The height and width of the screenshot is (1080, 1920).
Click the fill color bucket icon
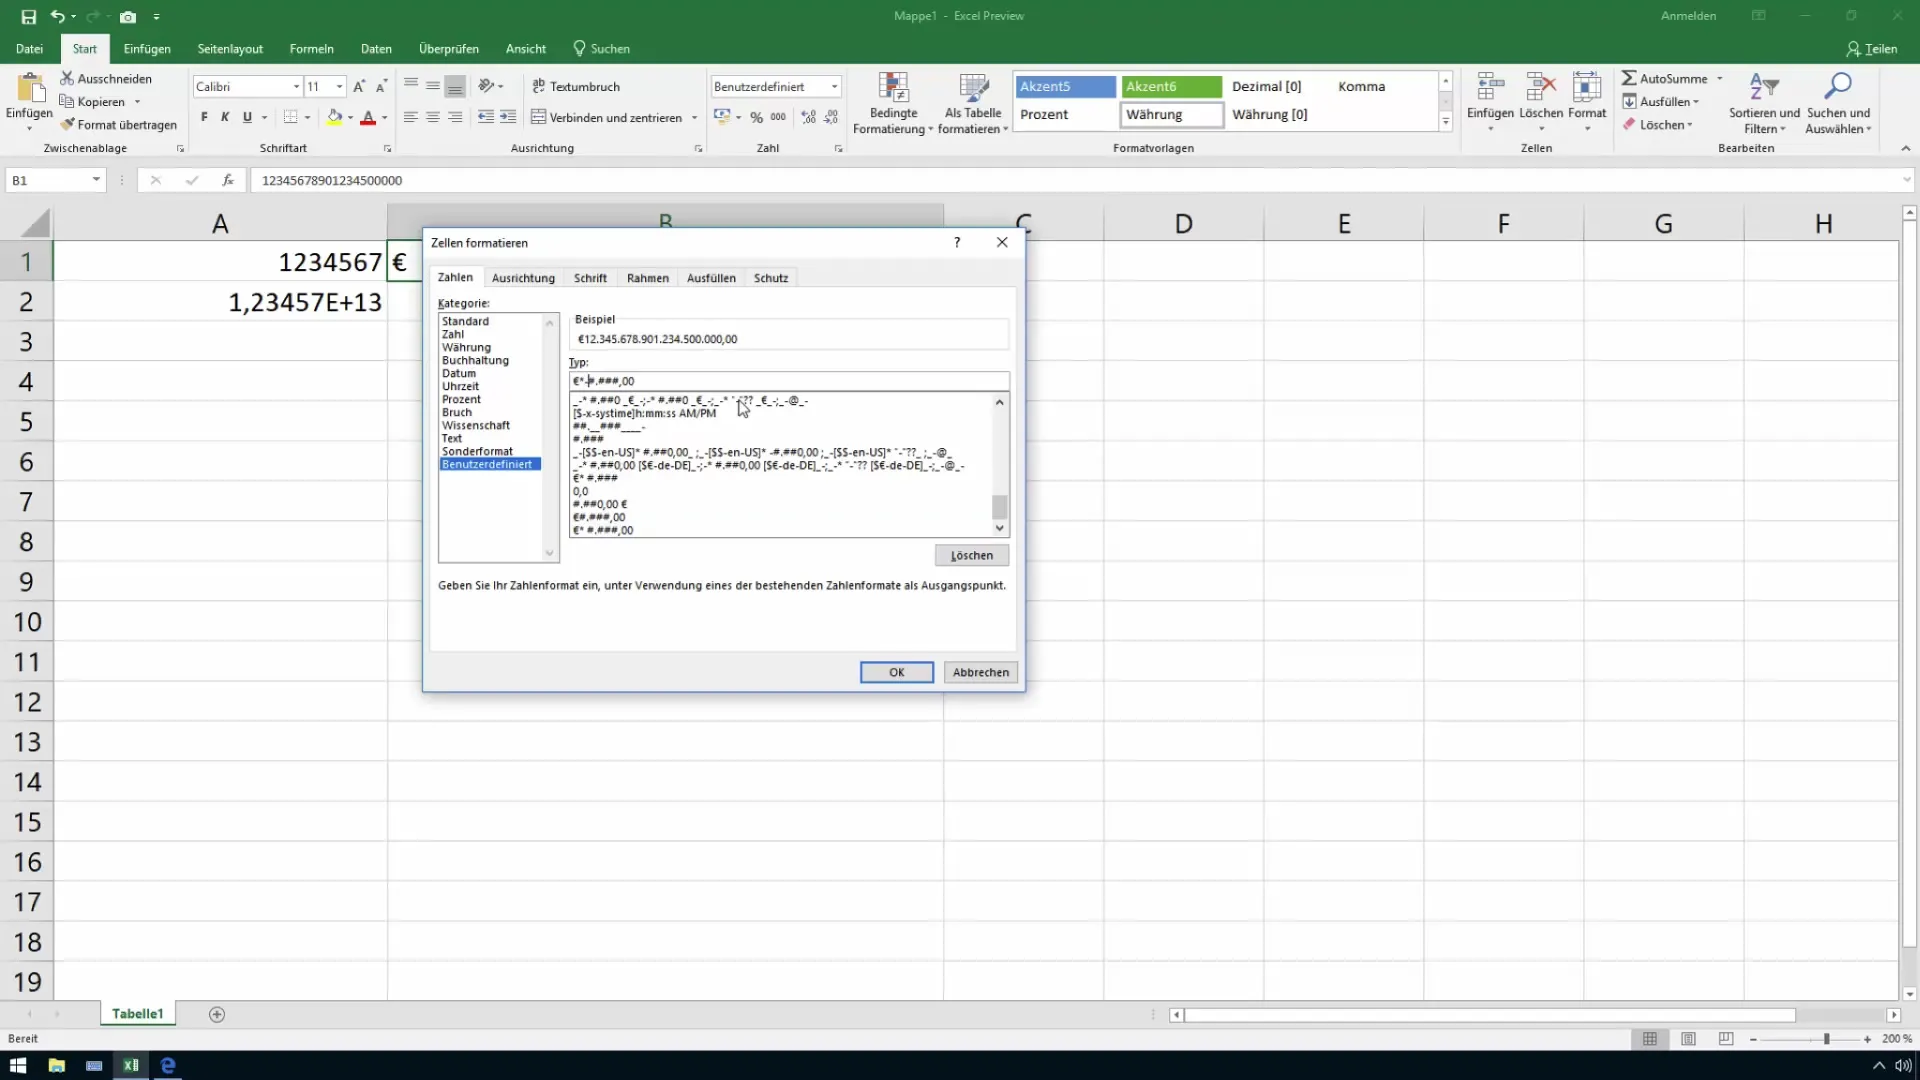(335, 117)
